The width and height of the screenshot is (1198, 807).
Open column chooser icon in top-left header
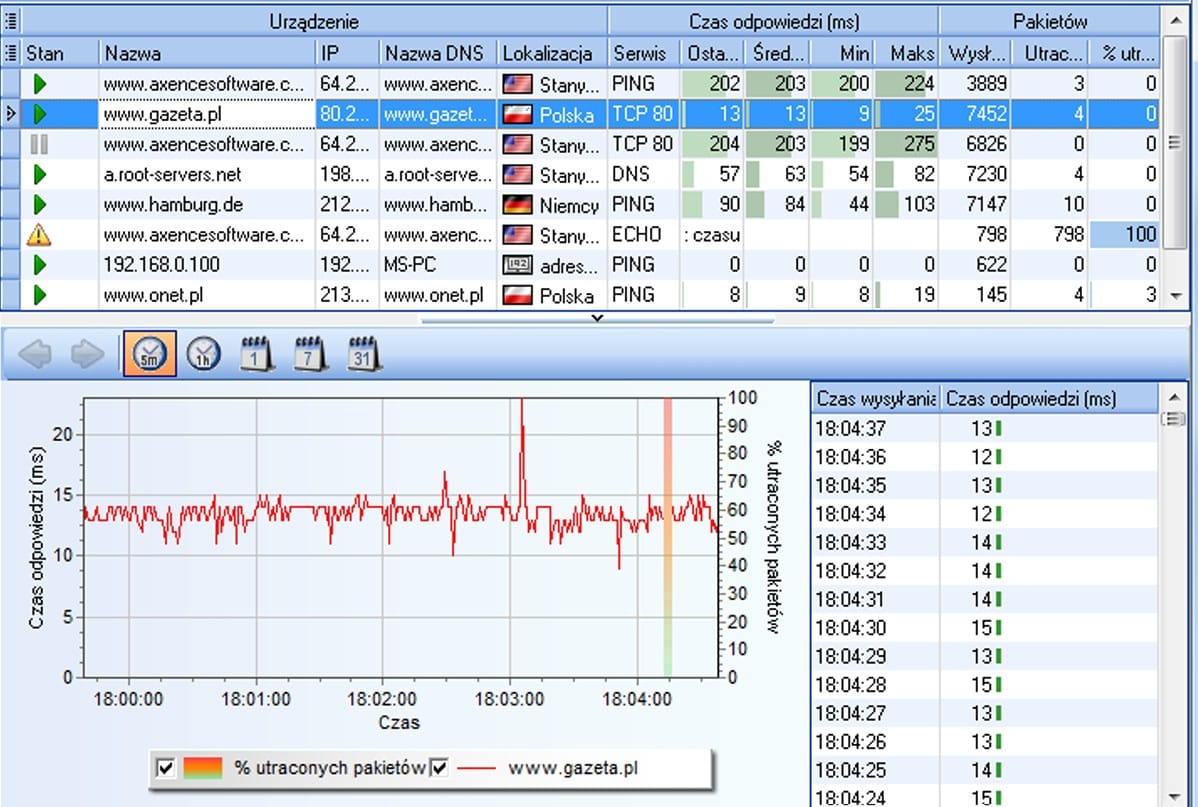11,21
